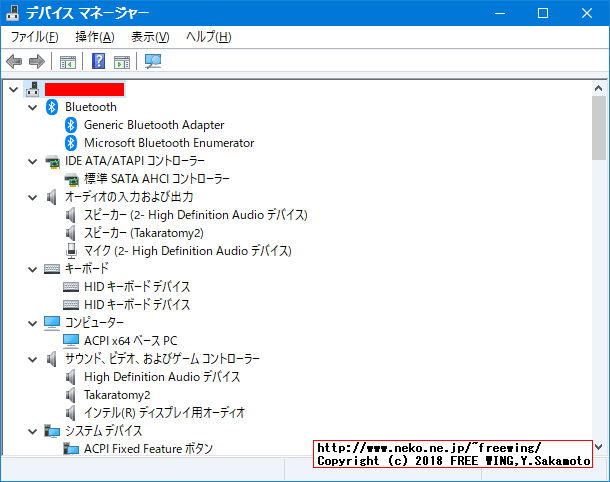Open the 操作(A) menu
This screenshot has width=610, height=482.
pyautogui.click(x=95, y=37)
